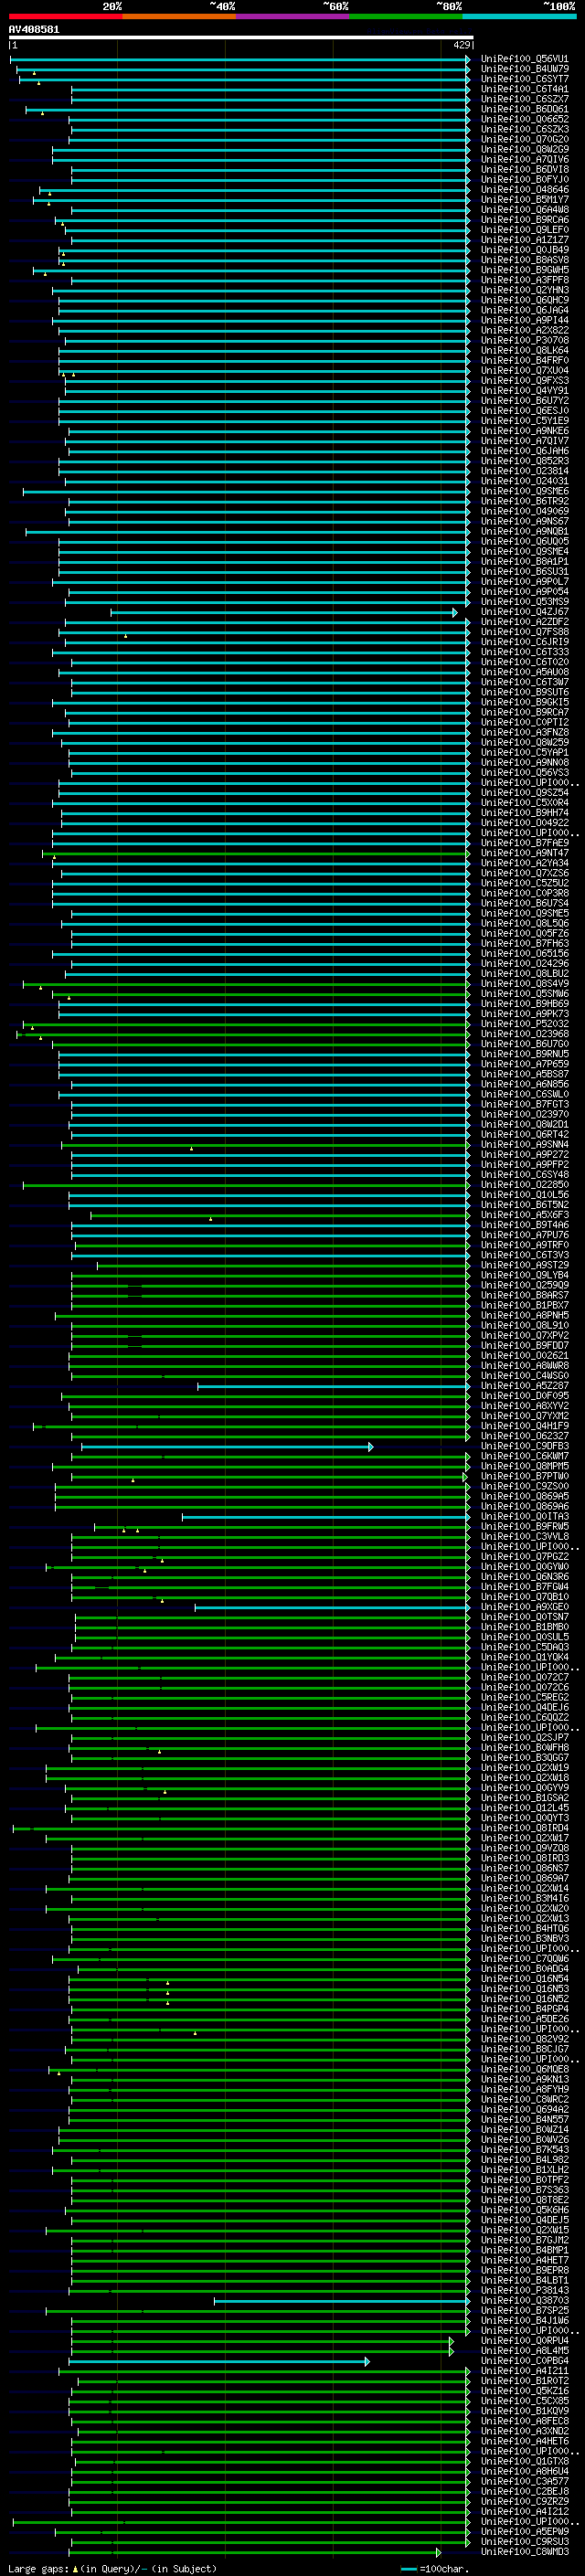The height and width of the screenshot is (2576, 585).
Task: Select the UniRef100_Q0JB49 label
Action: 525,250
